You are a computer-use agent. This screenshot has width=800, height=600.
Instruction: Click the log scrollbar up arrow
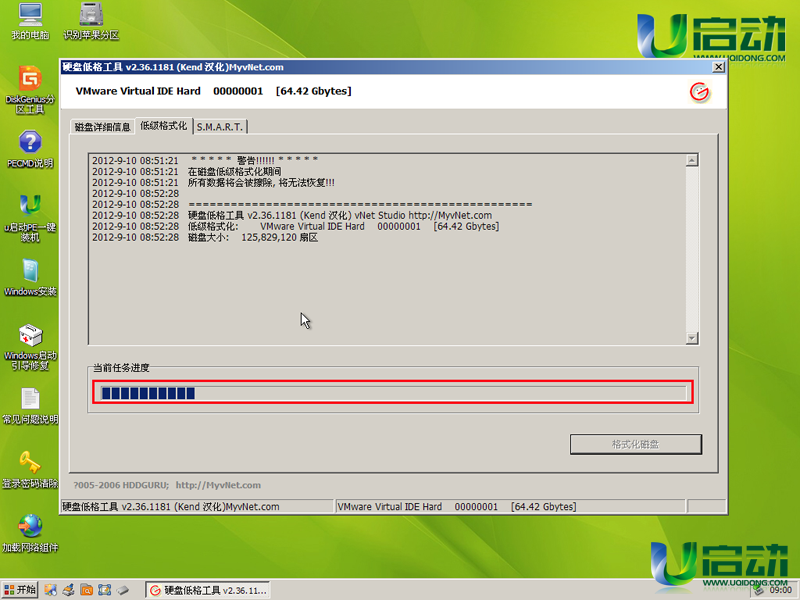point(692,160)
